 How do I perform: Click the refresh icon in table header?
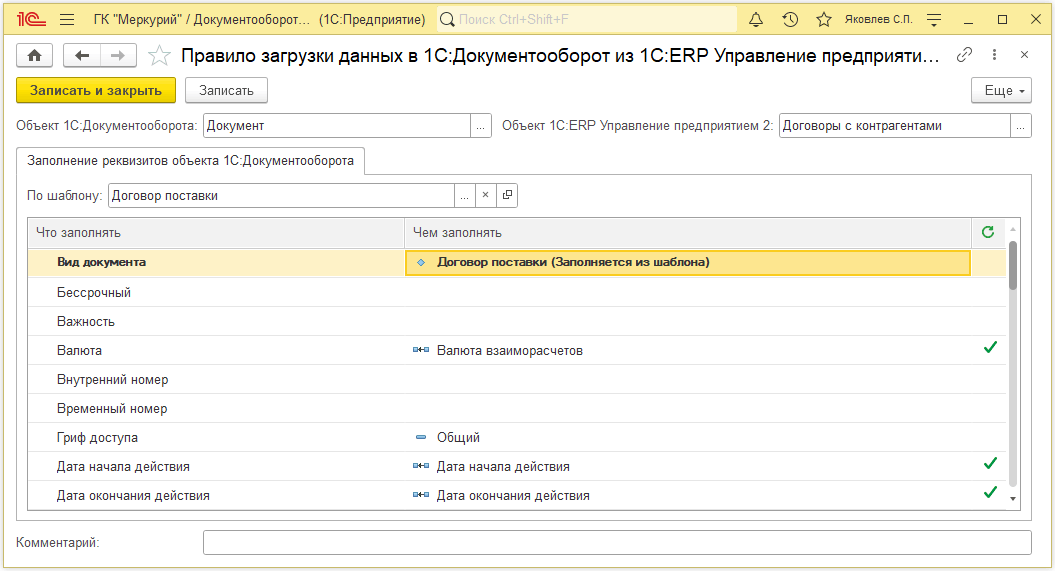tap(988, 232)
